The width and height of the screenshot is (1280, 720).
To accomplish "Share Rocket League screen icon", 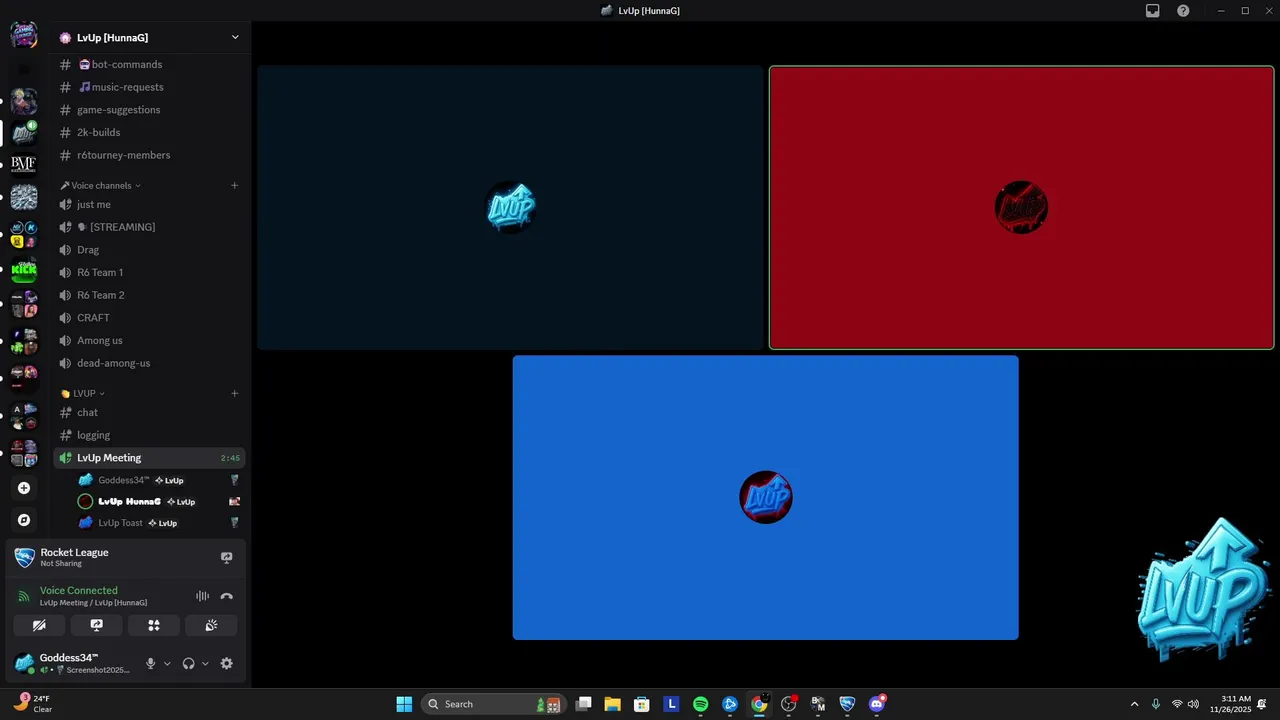I will pos(227,558).
